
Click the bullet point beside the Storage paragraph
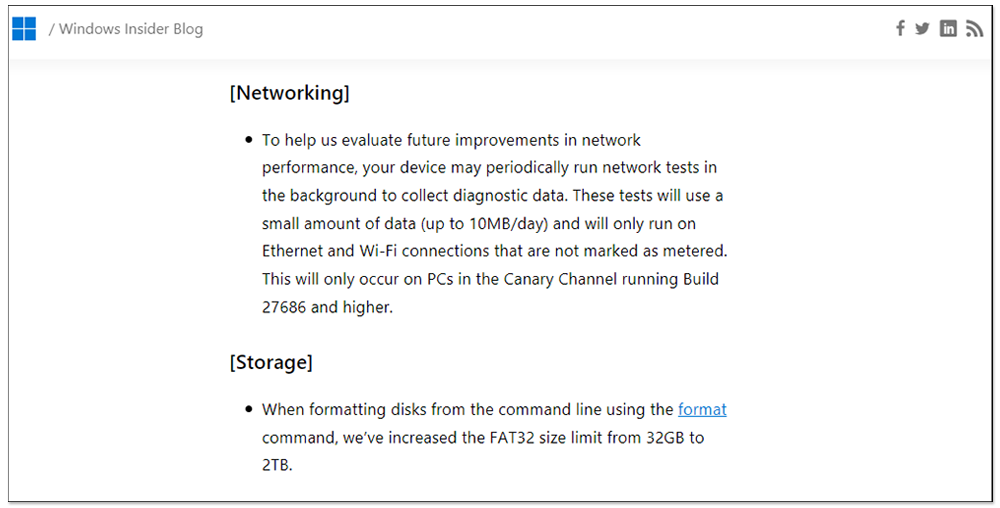(249, 409)
